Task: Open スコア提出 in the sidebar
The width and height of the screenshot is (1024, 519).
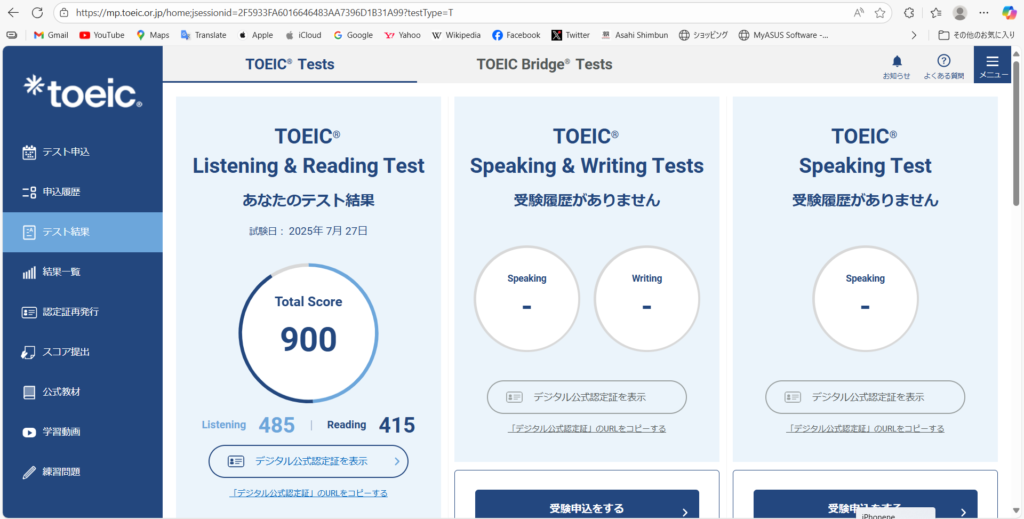Action: coord(66,352)
